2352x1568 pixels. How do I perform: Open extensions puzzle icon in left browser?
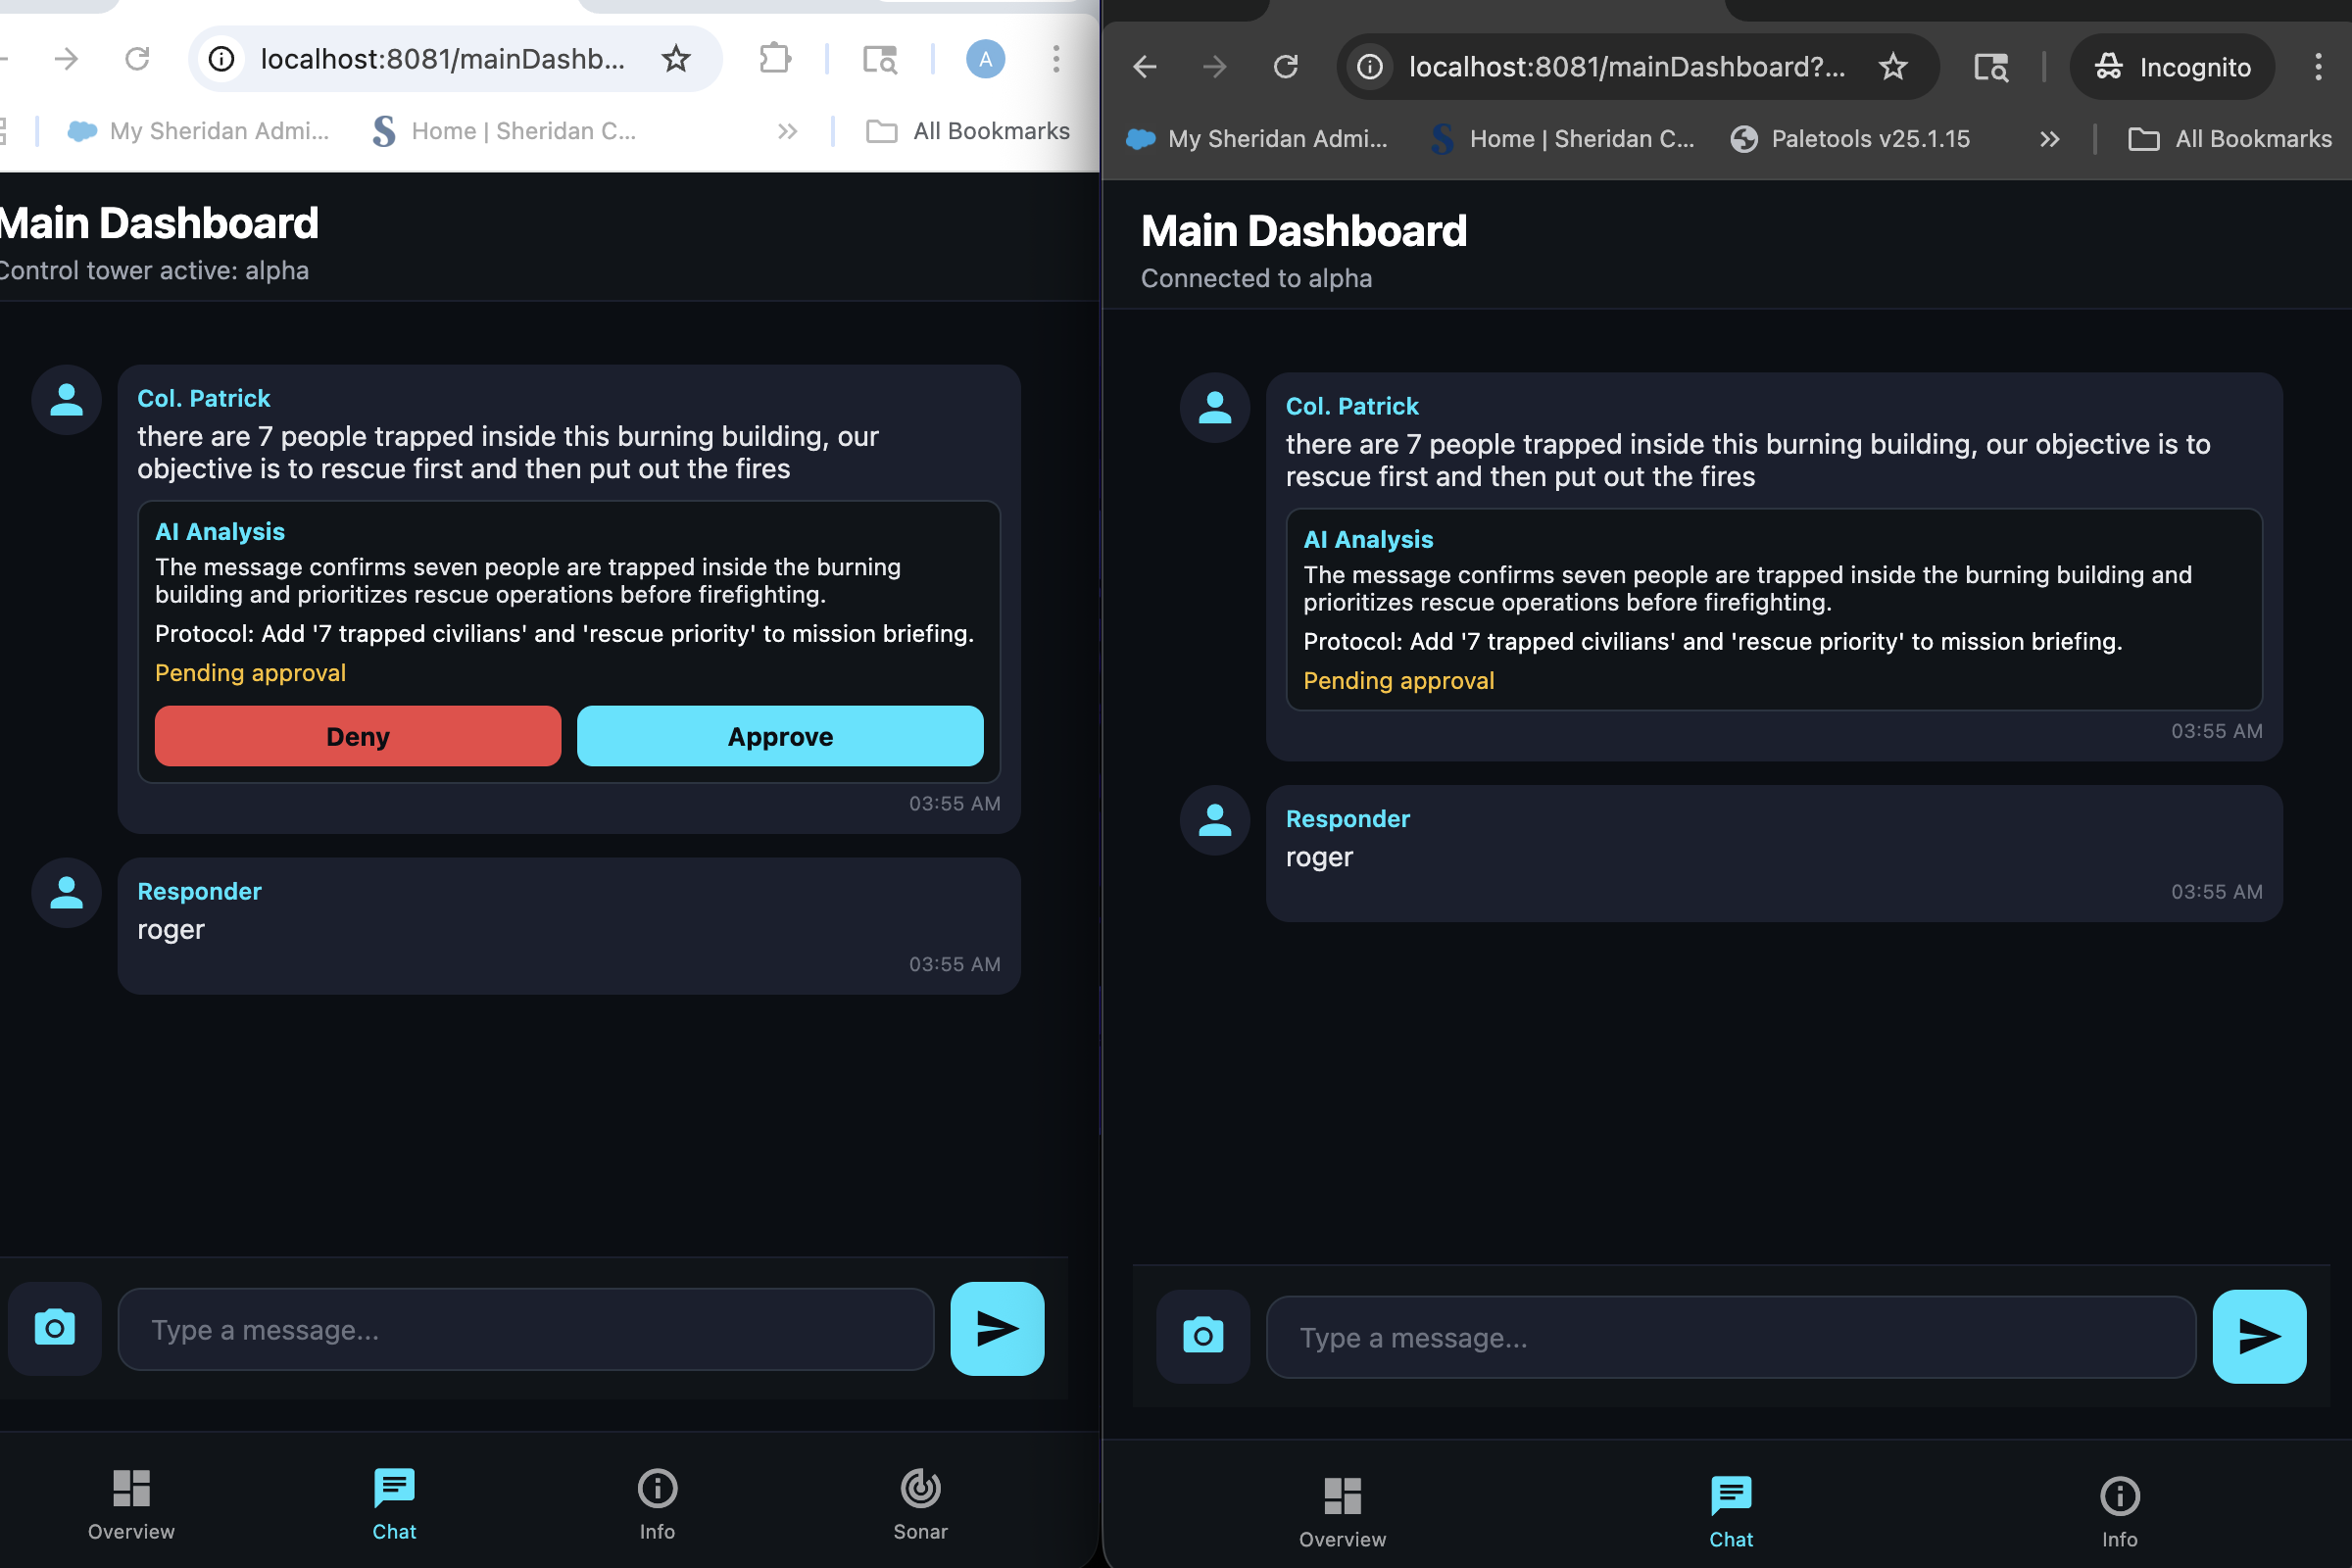tap(775, 59)
